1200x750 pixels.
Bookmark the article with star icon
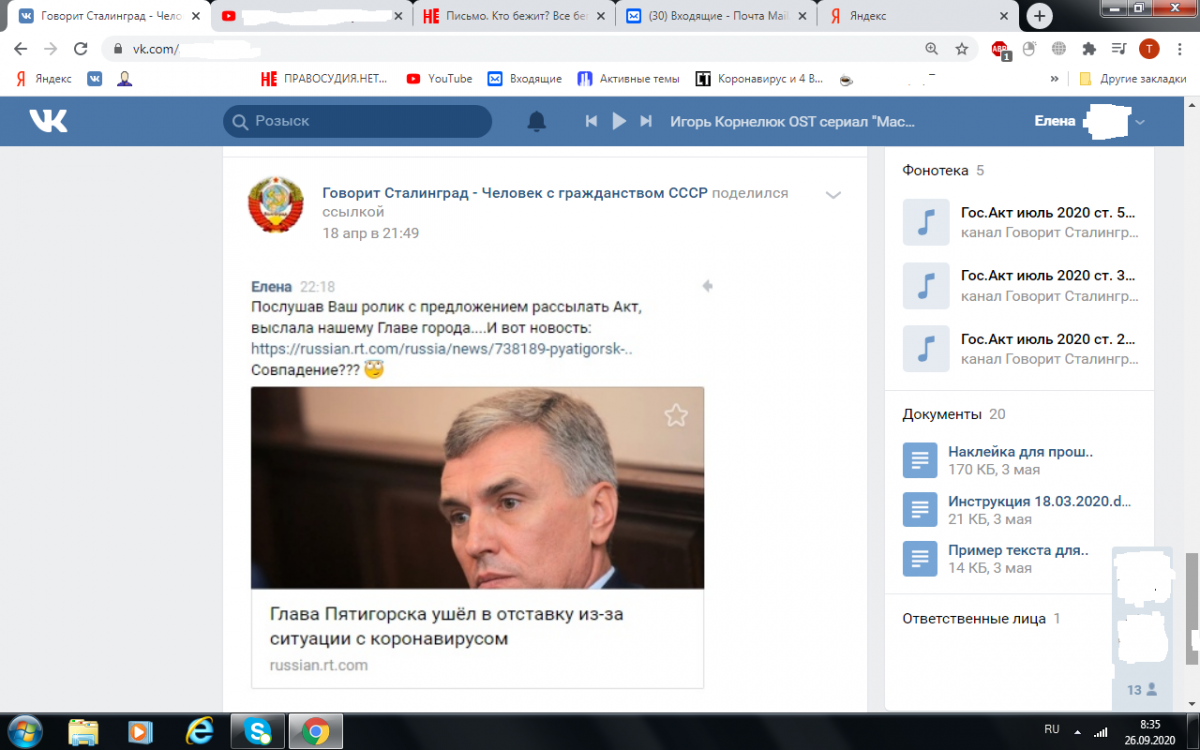pyautogui.click(x=676, y=415)
